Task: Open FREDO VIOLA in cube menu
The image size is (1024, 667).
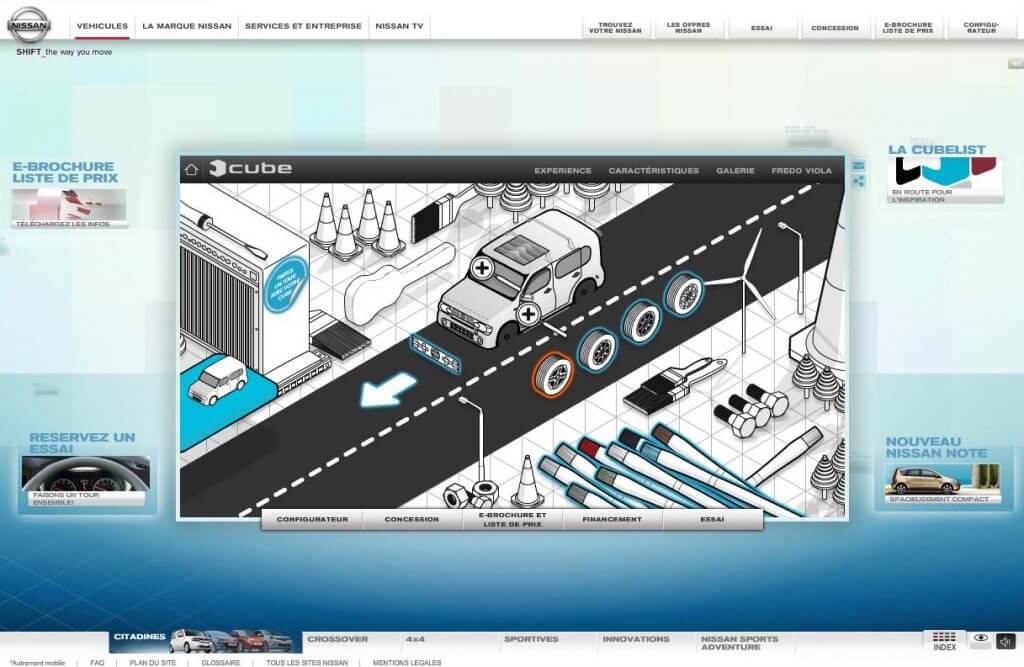Action: (x=801, y=171)
